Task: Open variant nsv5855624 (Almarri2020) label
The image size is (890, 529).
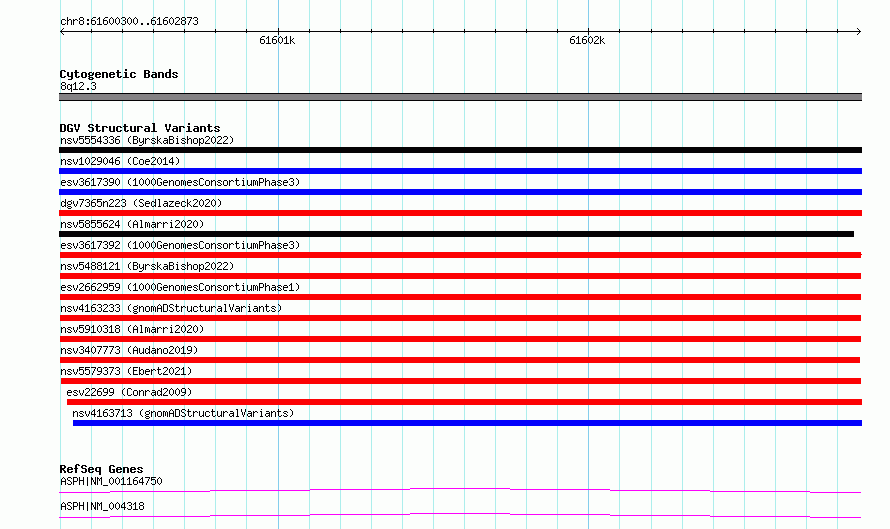Action: (x=132, y=224)
